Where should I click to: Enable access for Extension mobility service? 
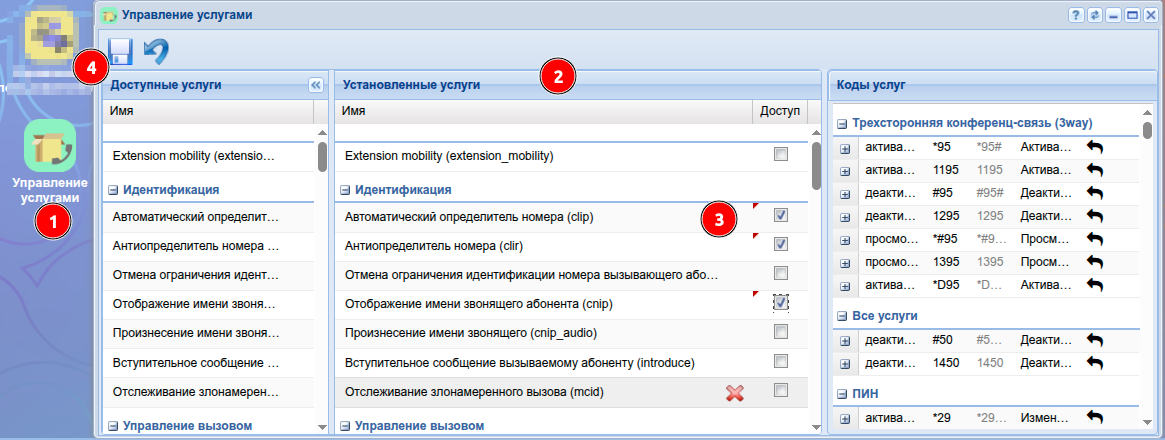click(780, 154)
